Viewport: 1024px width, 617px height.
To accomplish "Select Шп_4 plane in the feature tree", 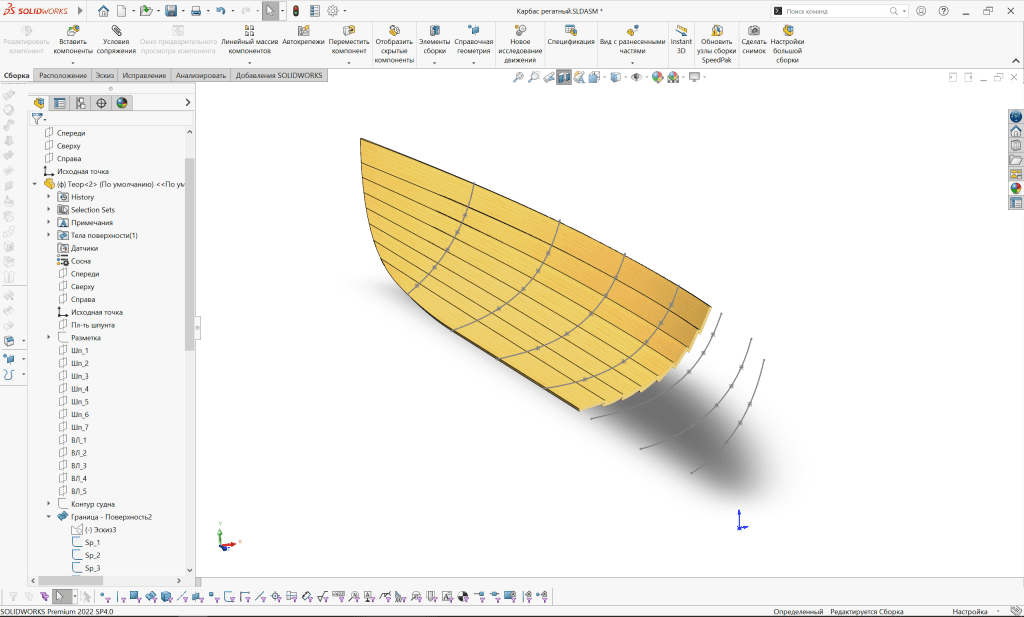I will [80, 389].
